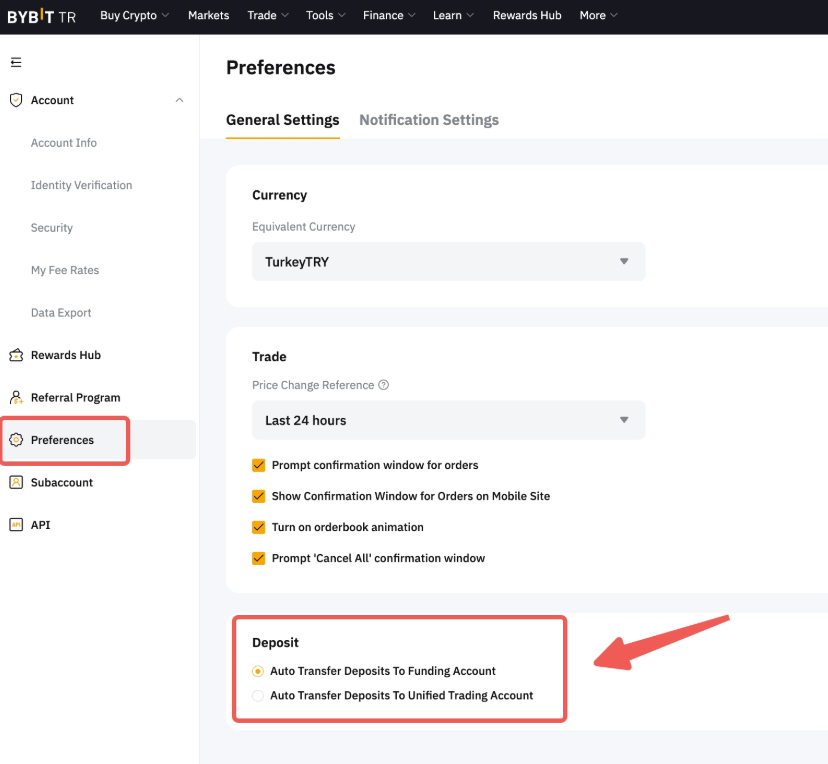Image resolution: width=828 pixels, height=764 pixels.
Task: Open the Buy Crypto menu
Action: click(x=134, y=16)
